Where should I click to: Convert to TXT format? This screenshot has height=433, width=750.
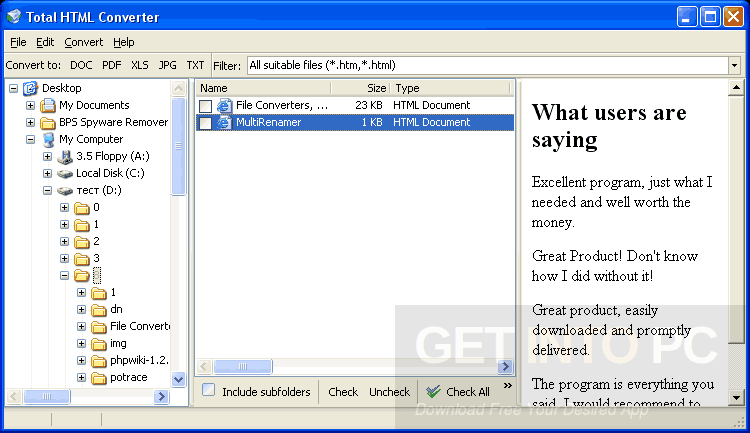[195, 66]
